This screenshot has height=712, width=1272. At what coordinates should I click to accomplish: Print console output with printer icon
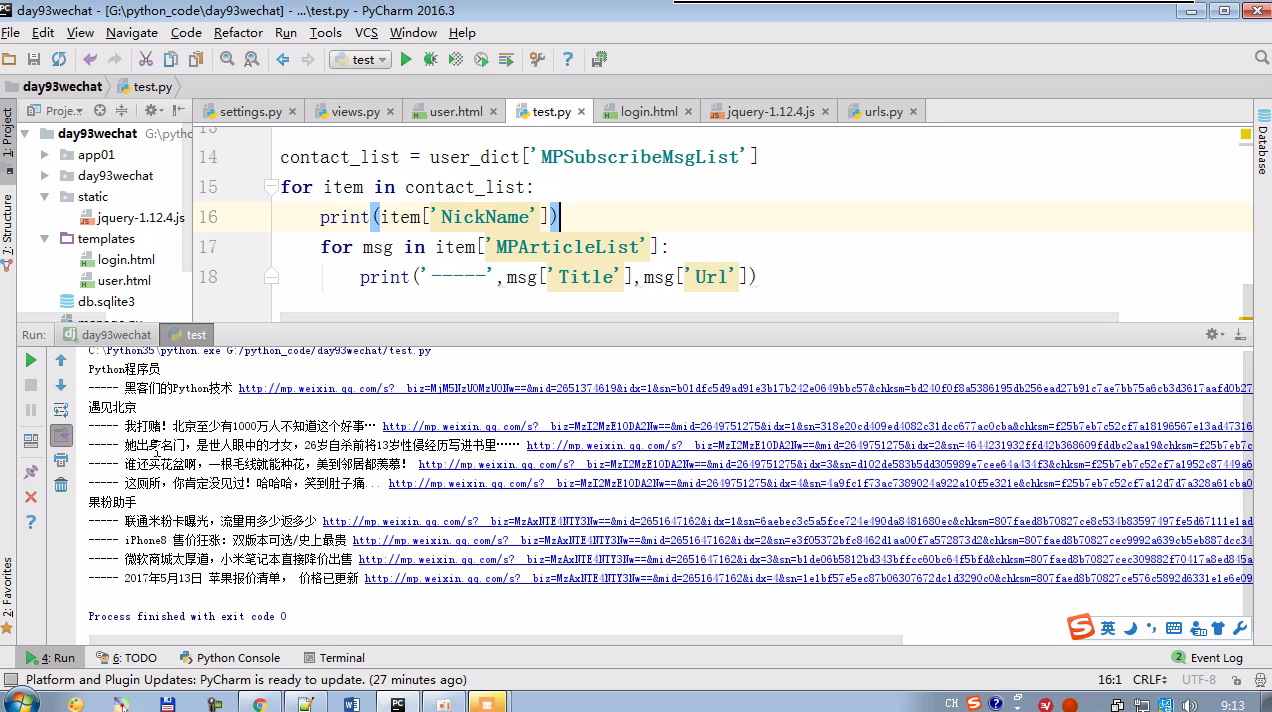tap(61, 460)
